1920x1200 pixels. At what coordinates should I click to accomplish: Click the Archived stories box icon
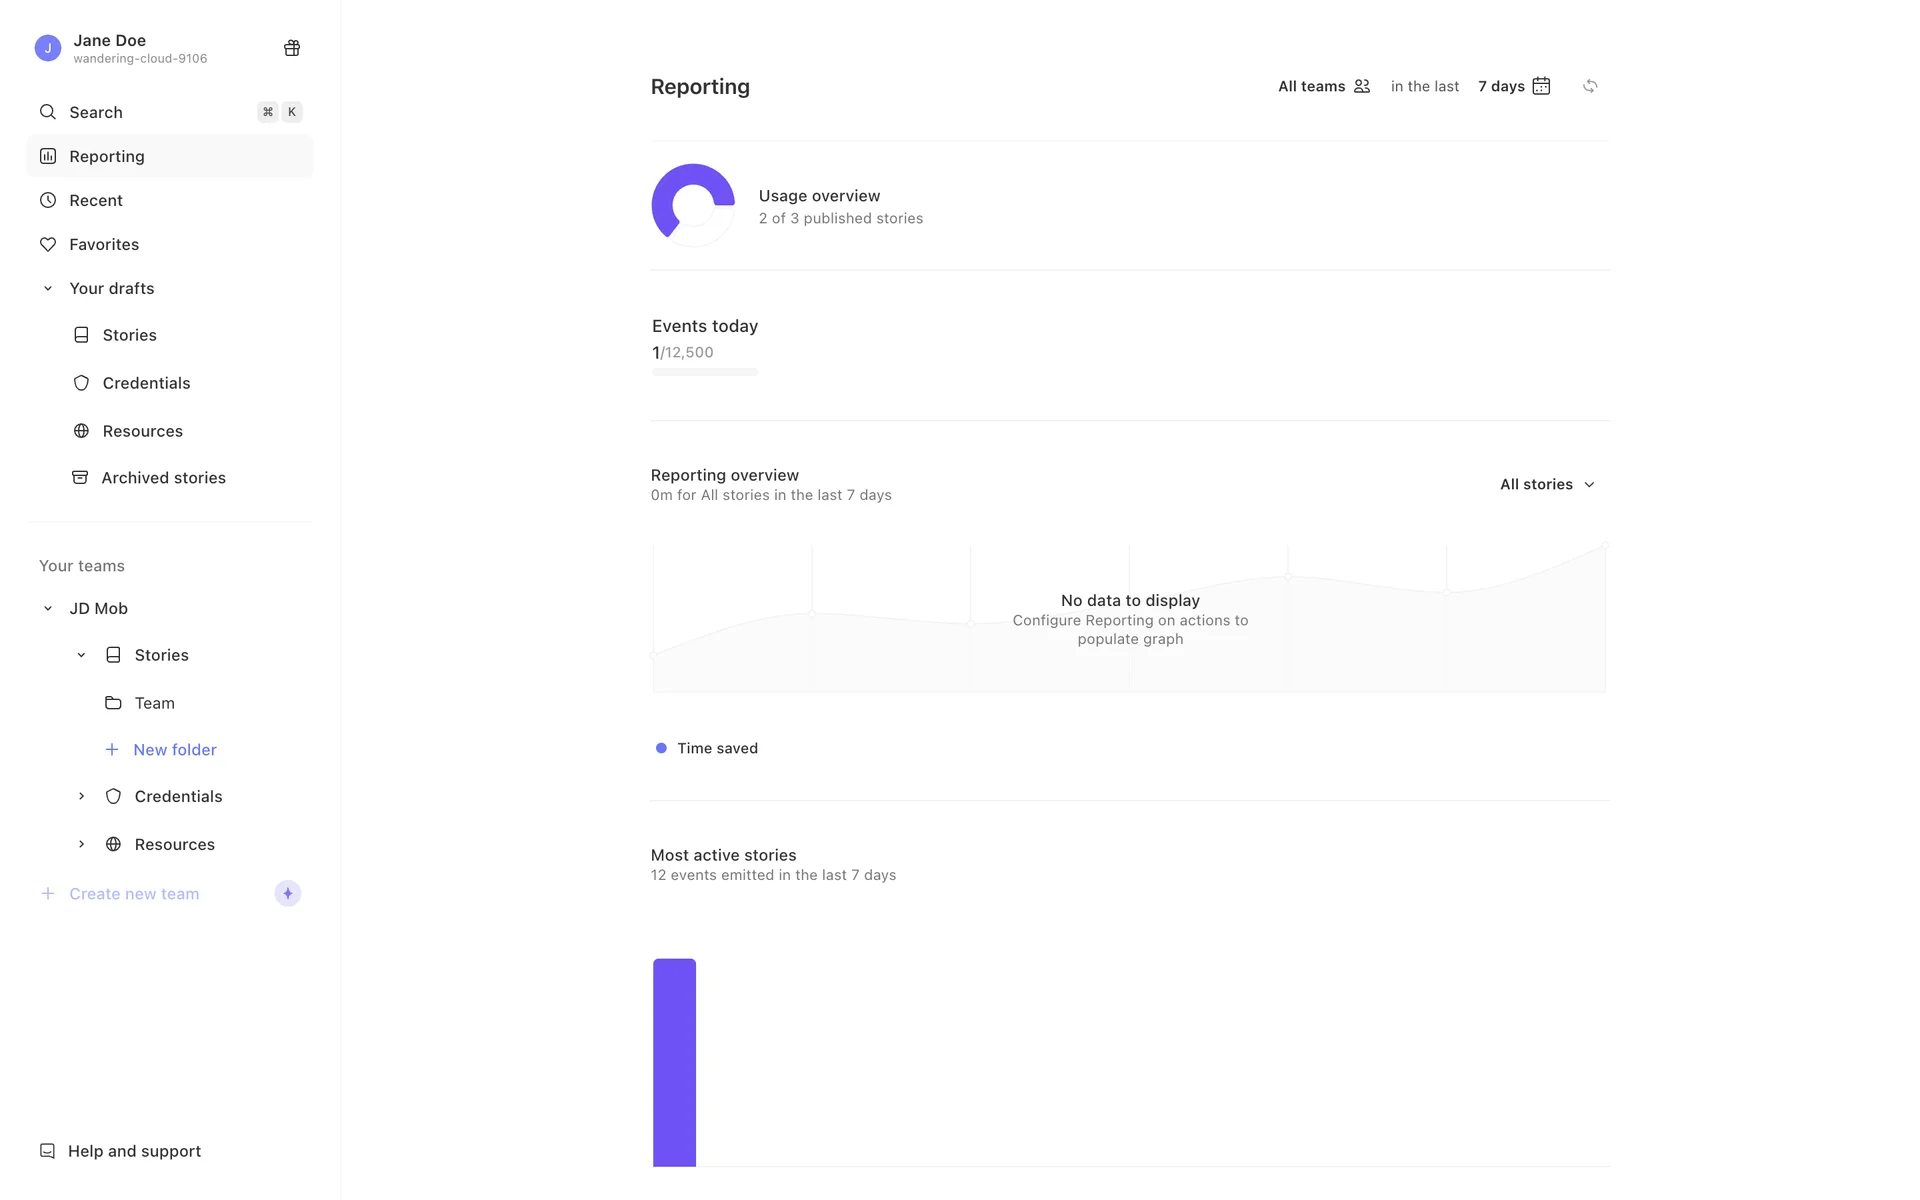pyautogui.click(x=80, y=478)
